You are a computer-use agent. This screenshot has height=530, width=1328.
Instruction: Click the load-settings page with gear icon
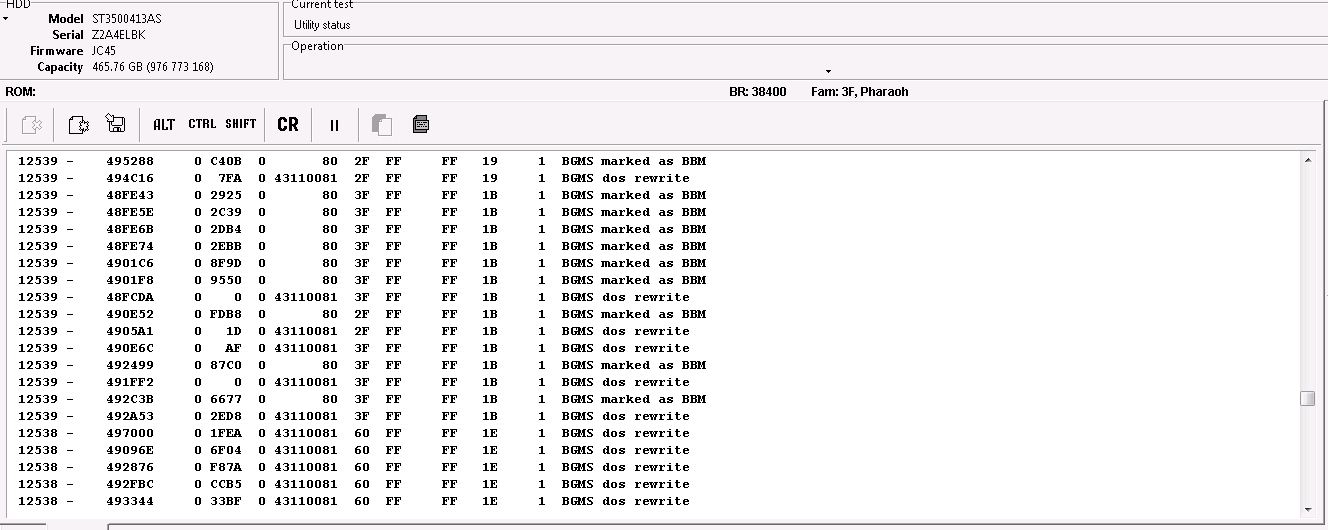click(79, 125)
